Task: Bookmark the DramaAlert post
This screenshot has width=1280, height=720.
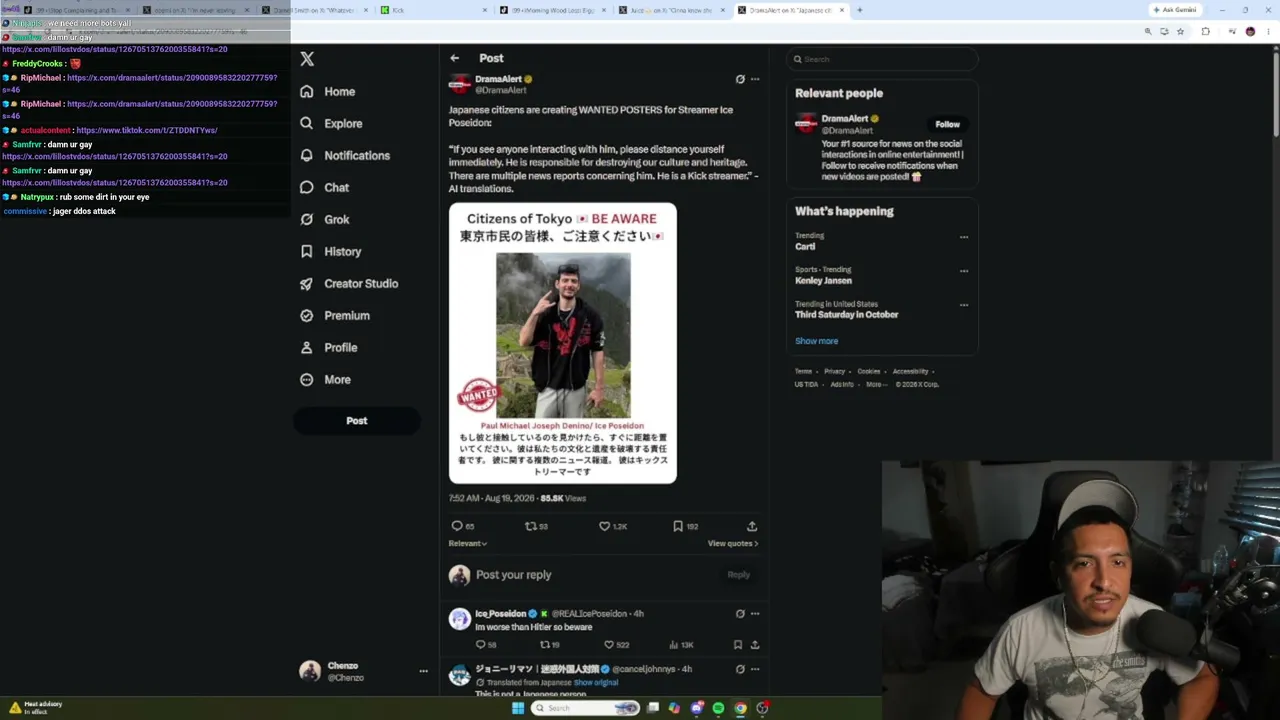Action: tap(678, 526)
